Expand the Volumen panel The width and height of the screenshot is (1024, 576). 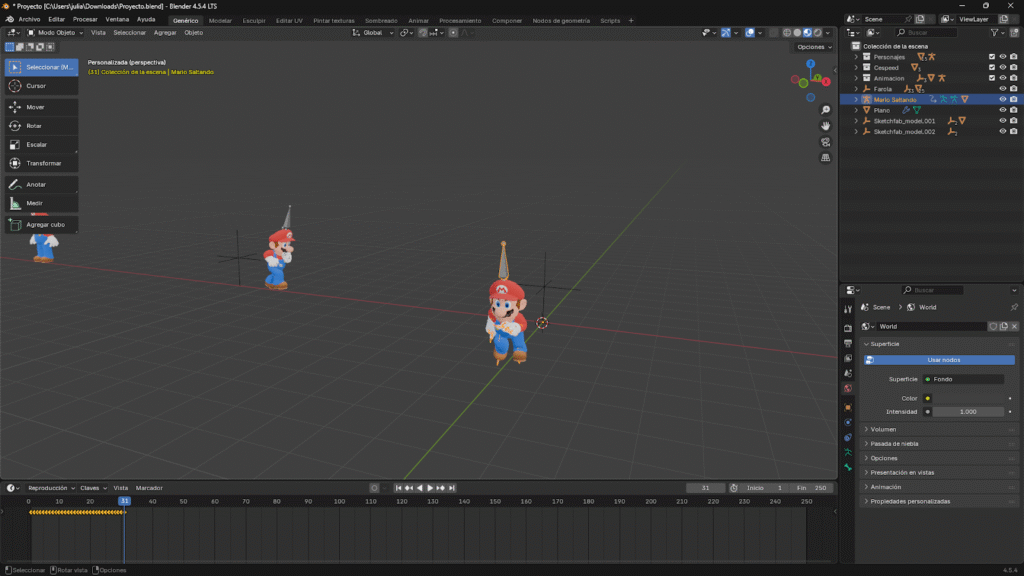[883, 429]
